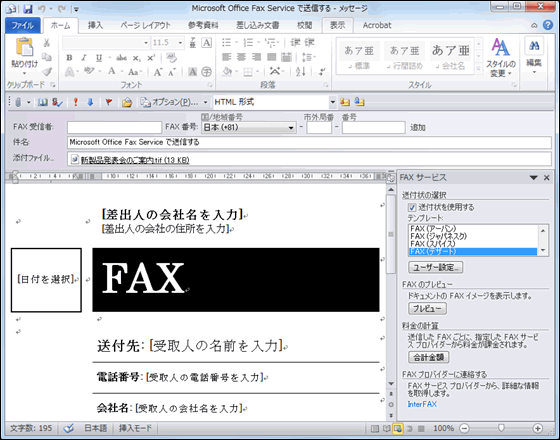
Task: Click the follow-up red flag icon
Action: [x=109, y=102]
